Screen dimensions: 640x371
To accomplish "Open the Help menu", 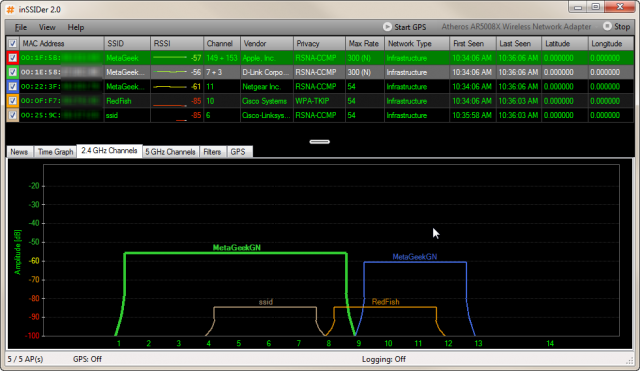I will point(76,27).
